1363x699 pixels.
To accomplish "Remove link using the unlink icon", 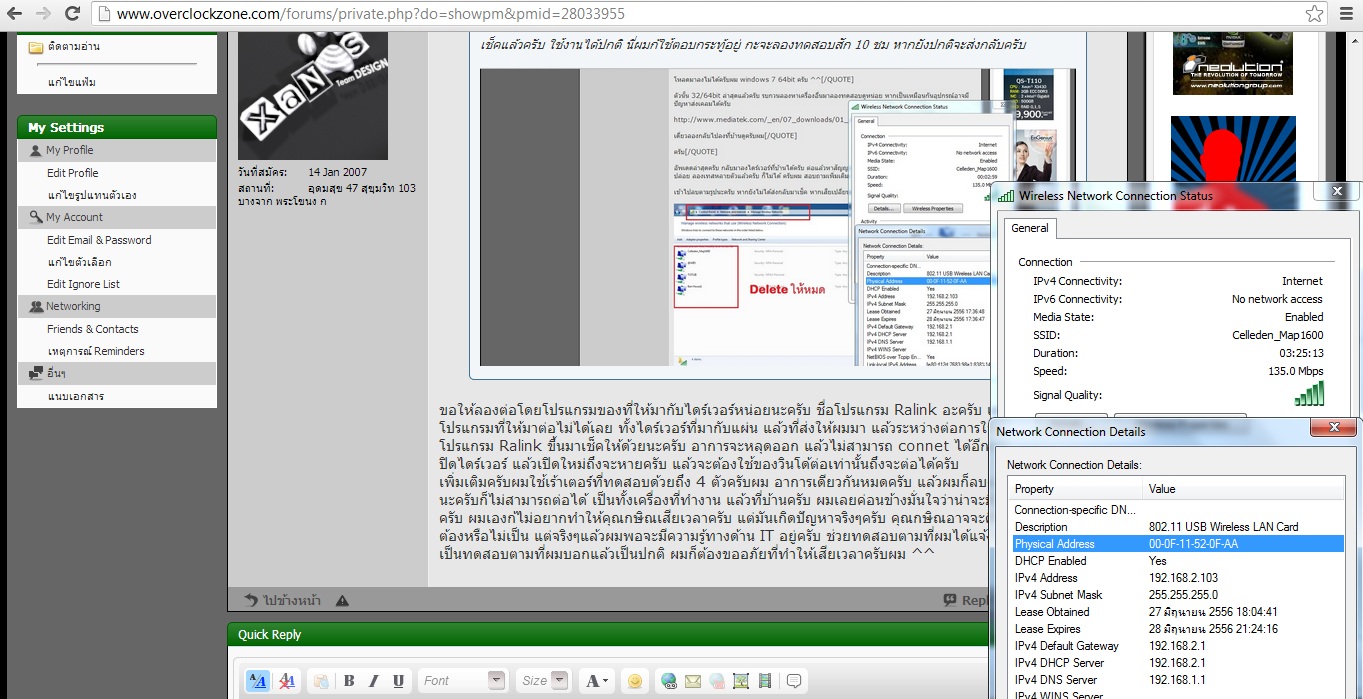I will tap(717, 681).
